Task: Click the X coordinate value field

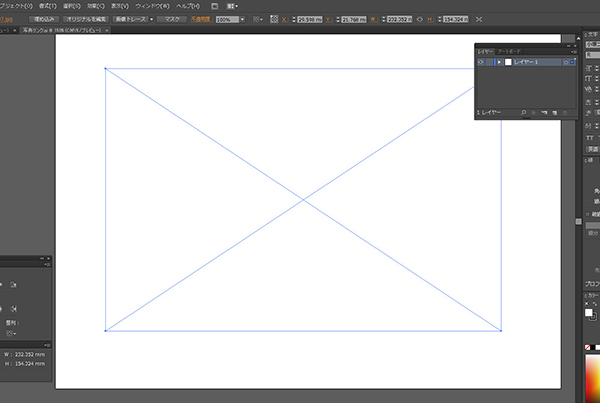Action: [x=310, y=20]
